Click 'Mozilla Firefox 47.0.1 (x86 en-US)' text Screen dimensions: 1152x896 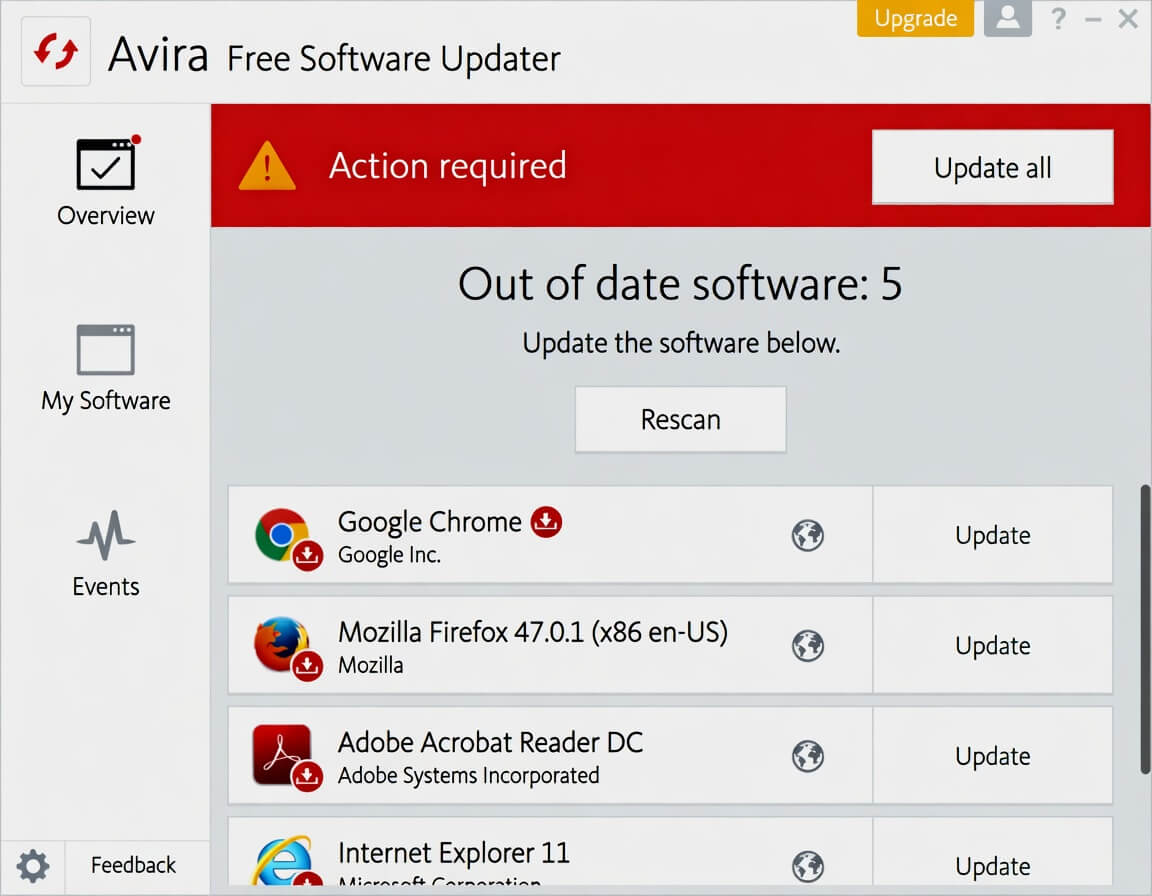533,632
